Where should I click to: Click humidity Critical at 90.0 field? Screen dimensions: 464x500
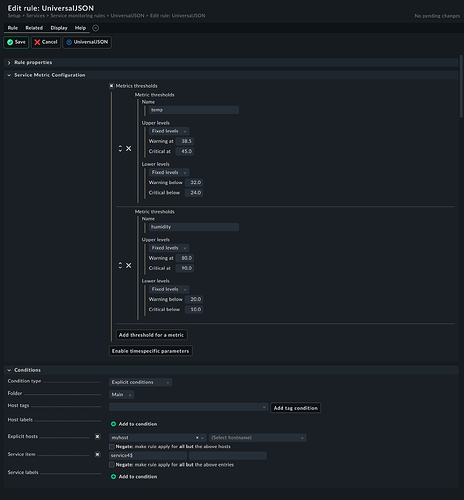coord(185,268)
